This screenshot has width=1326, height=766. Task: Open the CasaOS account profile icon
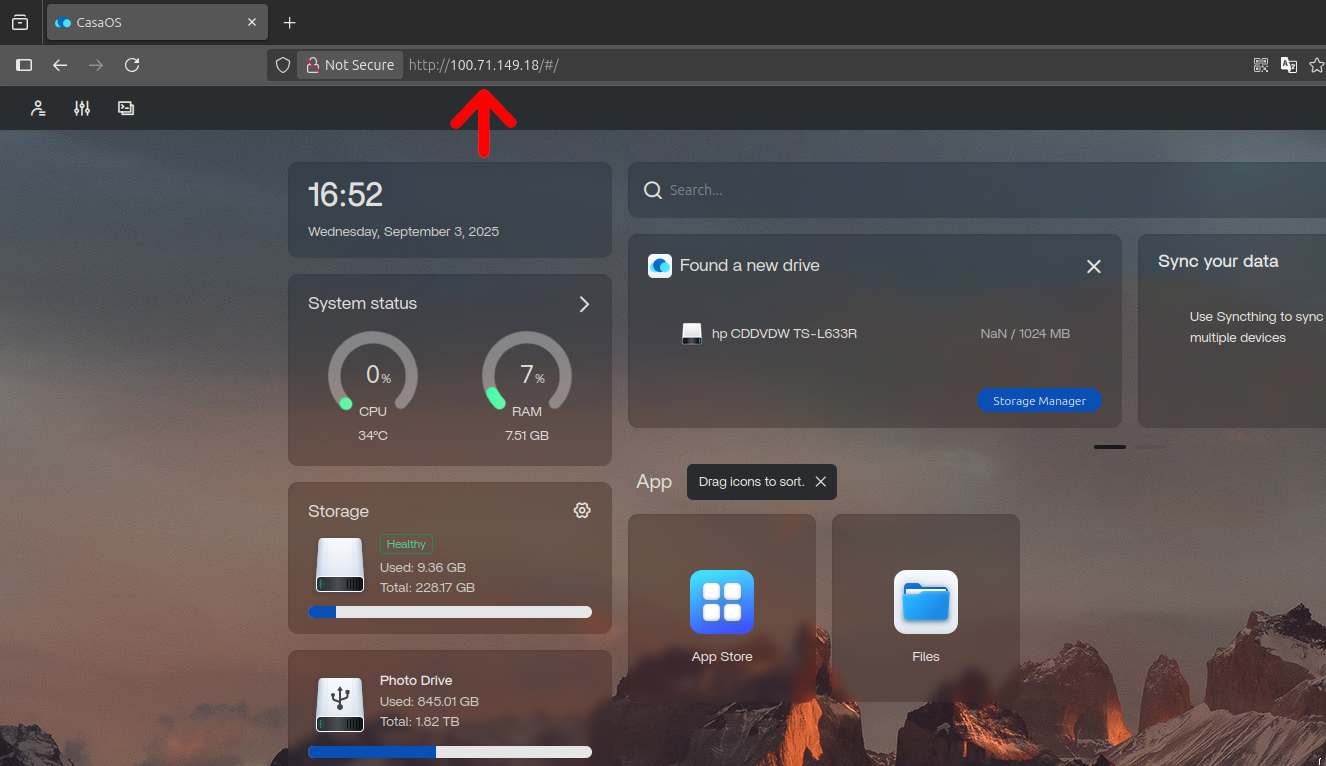pyautogui.click(x=38, y=108)
